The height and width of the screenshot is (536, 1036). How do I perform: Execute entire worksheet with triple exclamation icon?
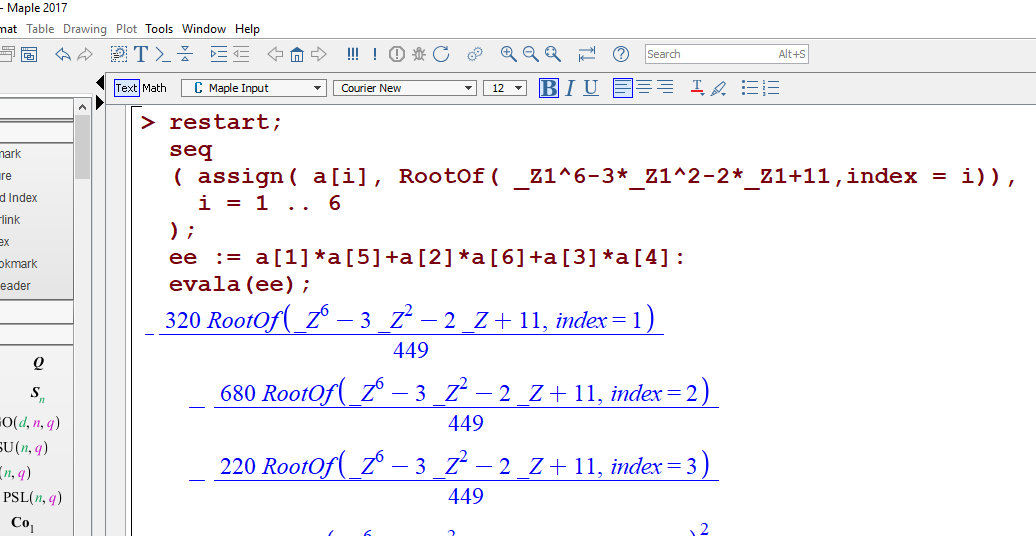click(x=353, y=54)
